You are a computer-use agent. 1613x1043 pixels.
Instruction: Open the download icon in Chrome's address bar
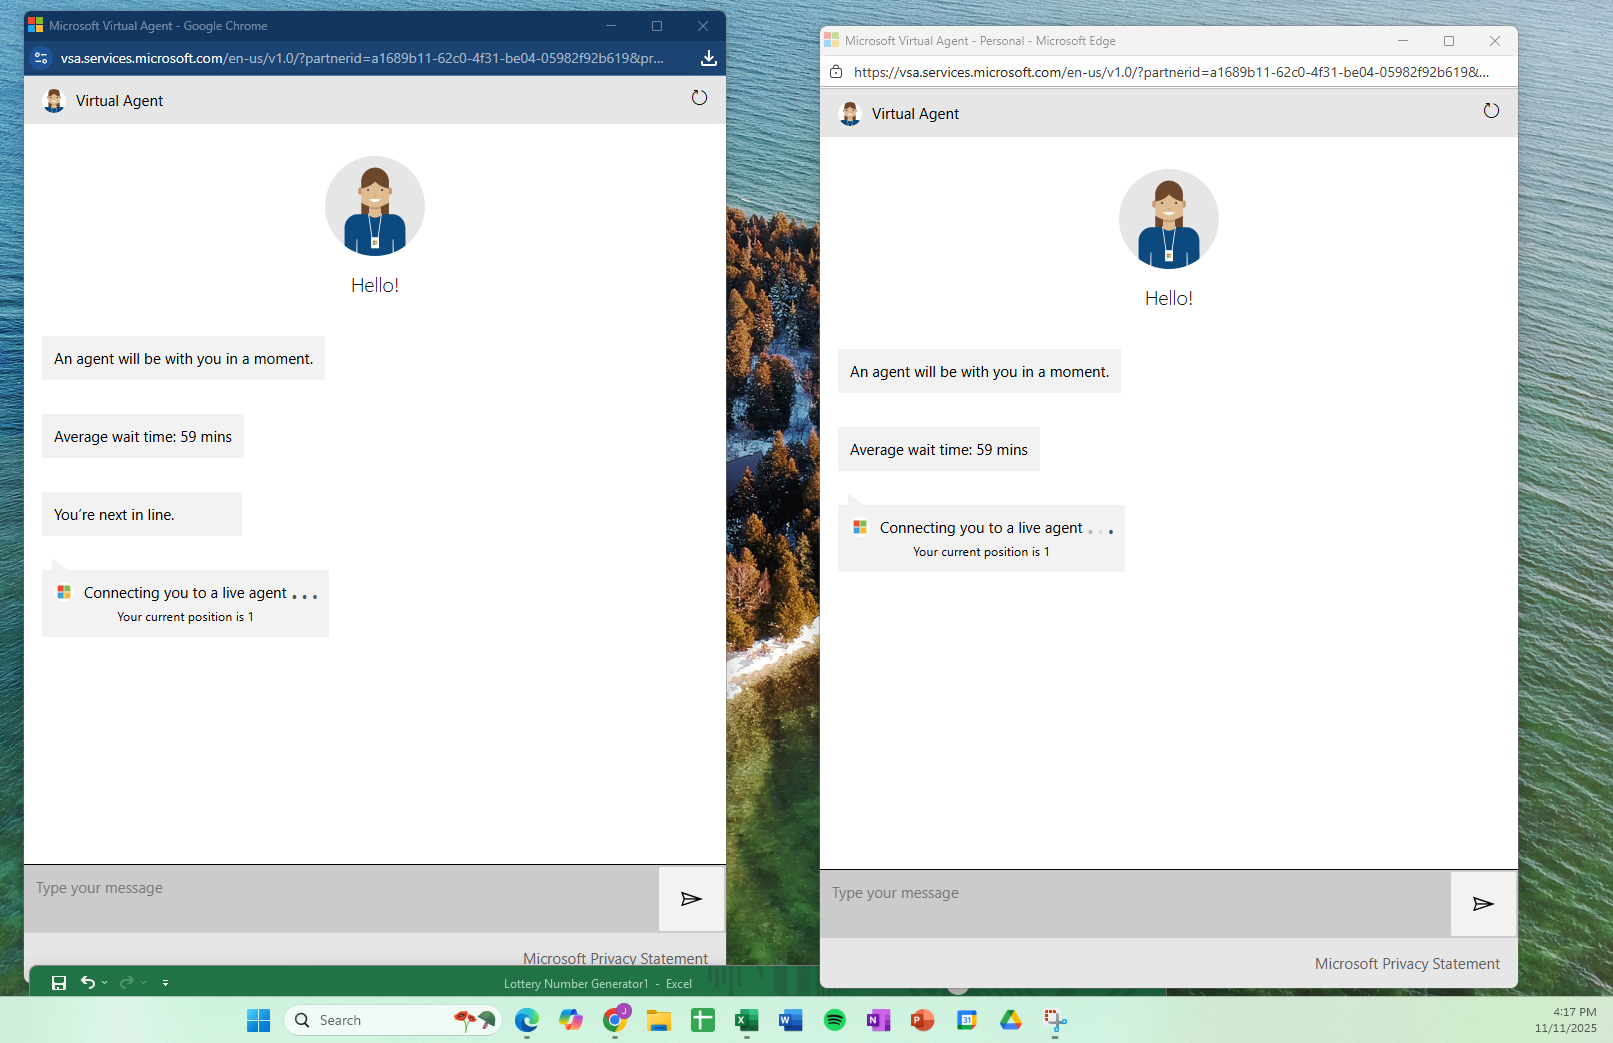pyautogui.click(x=708, y=58)
